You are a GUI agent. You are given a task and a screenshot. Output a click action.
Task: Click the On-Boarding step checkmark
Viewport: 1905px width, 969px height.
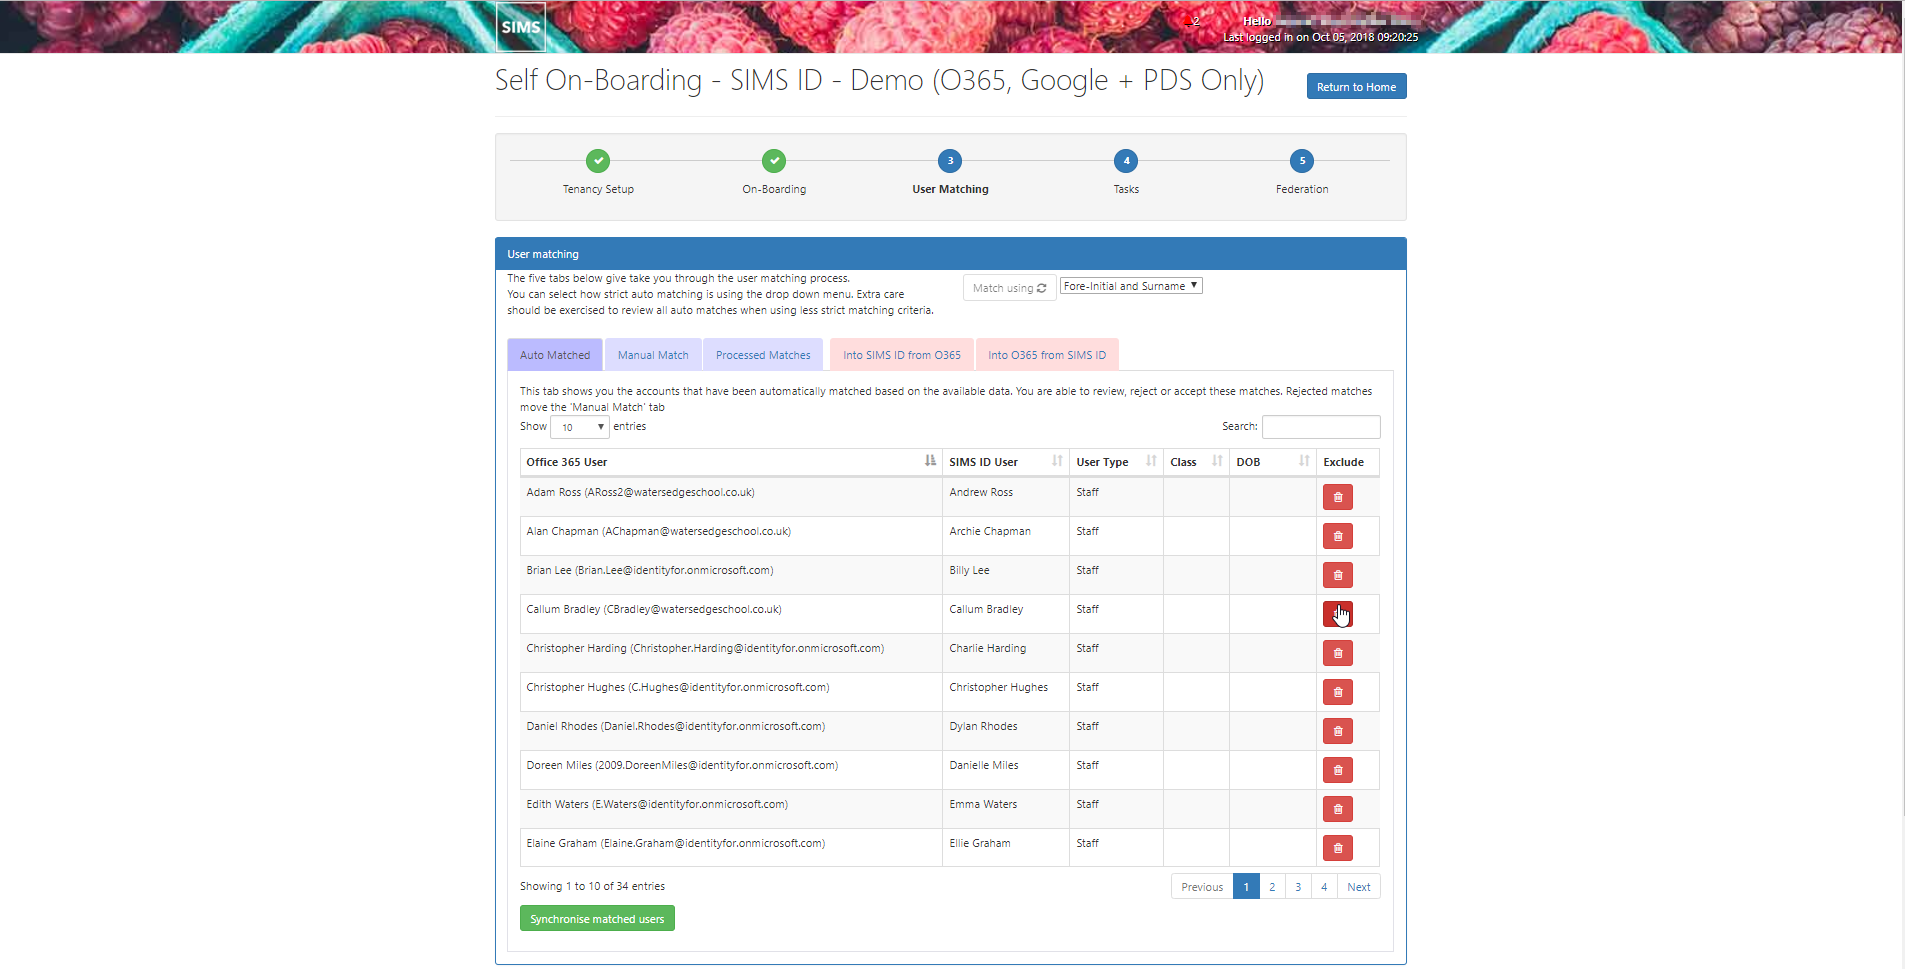click(774, 161)
